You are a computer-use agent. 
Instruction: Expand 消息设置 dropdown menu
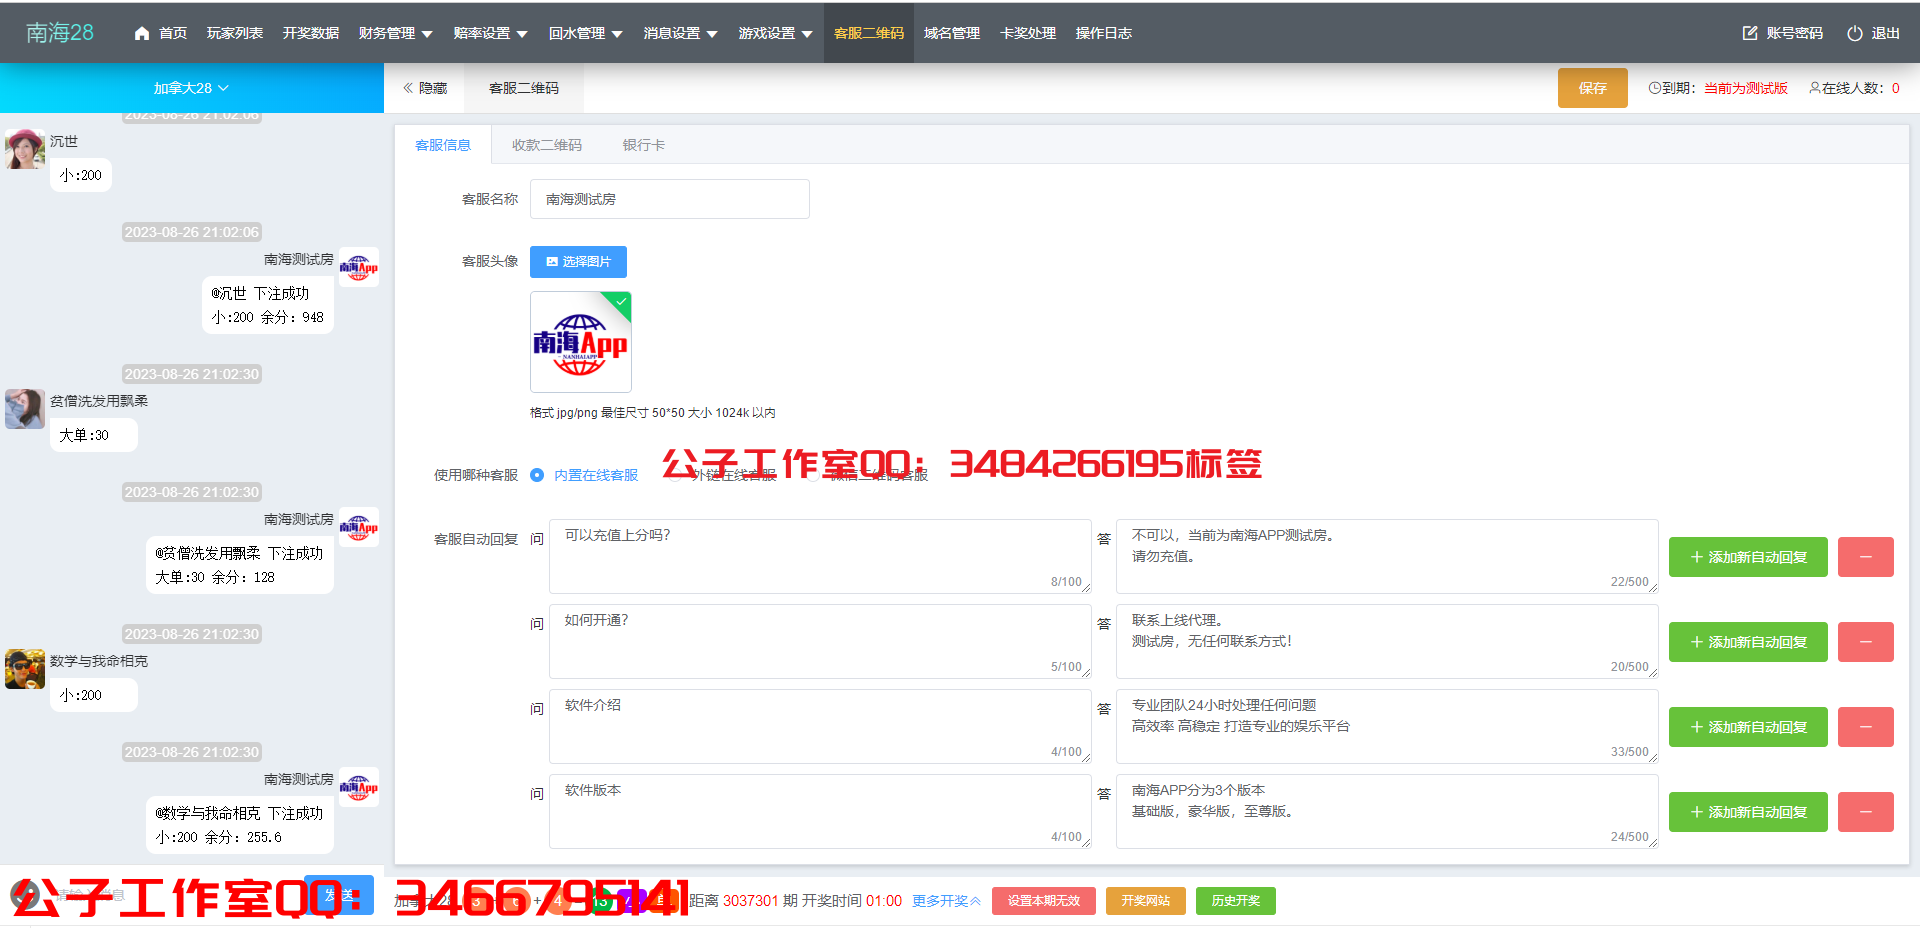(x=681, y=33)
